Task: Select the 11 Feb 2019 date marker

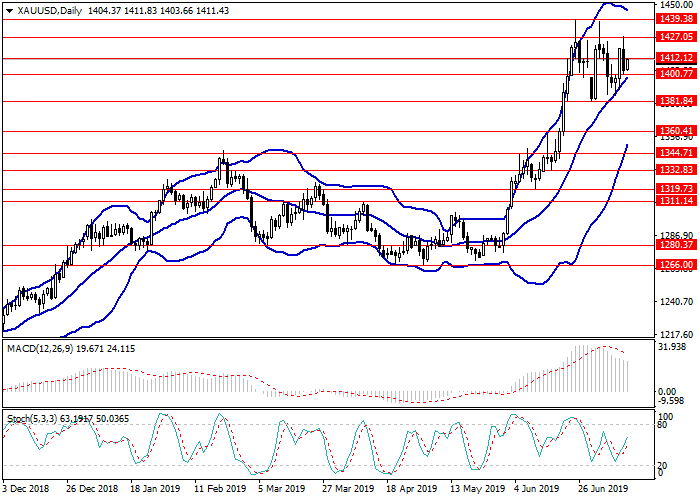Action: click(218, 490)
